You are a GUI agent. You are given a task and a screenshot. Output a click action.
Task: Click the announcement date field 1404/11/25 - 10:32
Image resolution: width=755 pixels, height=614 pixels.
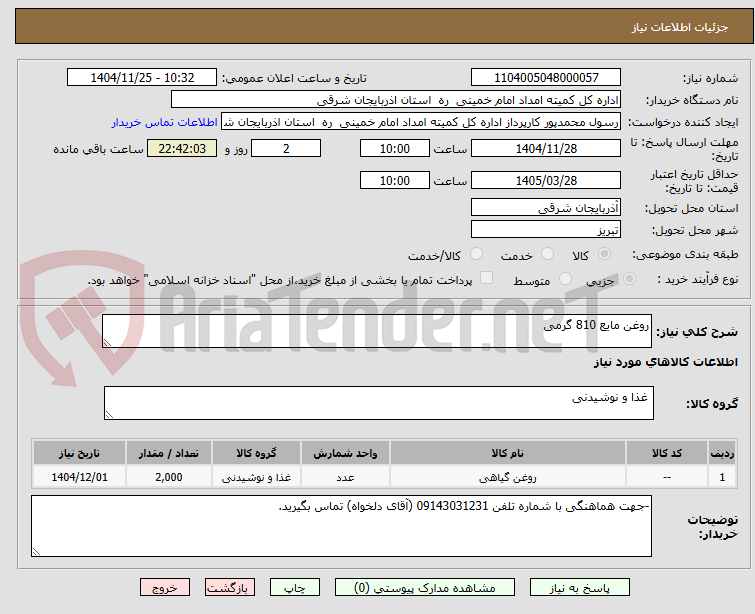[x=142, y=78]
